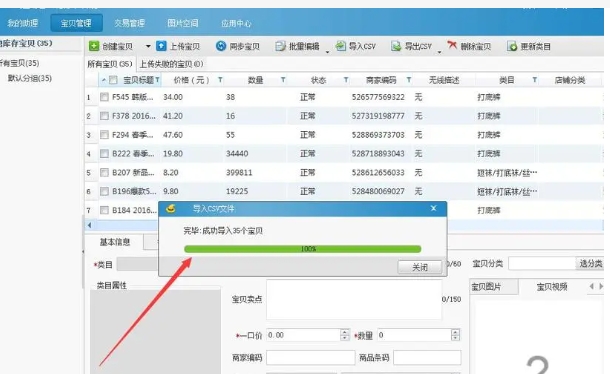Click the 导出CSV export icon
Screen dimensions: 610x374
click(x=396, y=46)
